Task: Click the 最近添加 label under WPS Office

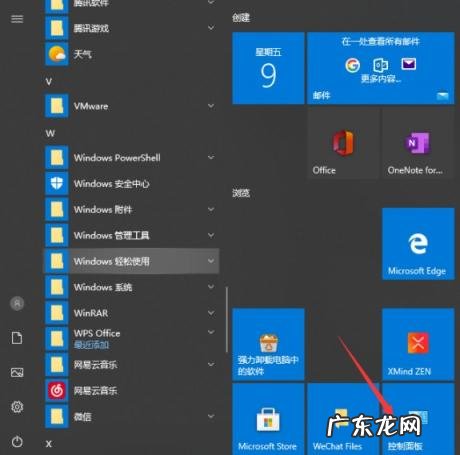Action: (x=91, y=345)
